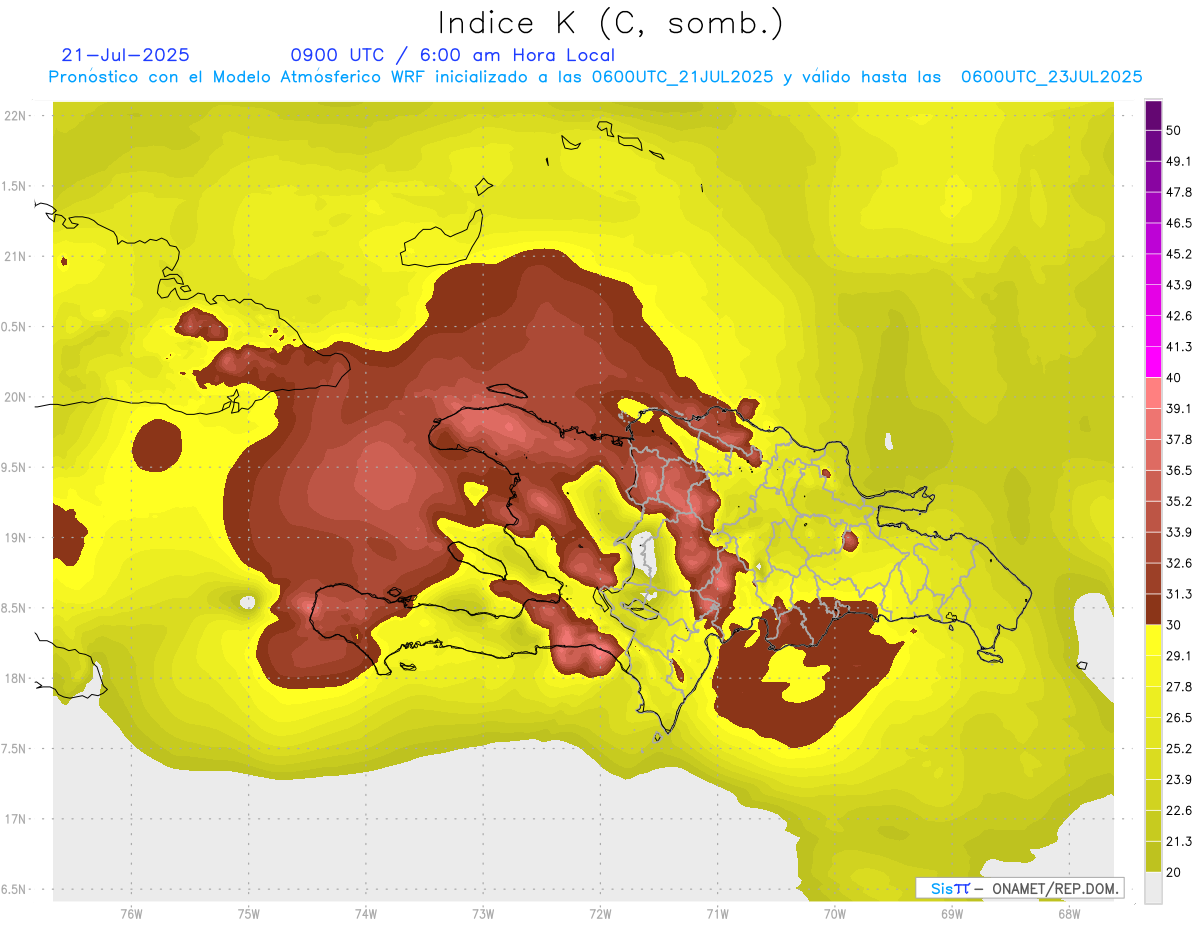This screenshot has width=1200, height=927.
Task: Click colorbar label '43.9'
Action: click(1179, 285)
